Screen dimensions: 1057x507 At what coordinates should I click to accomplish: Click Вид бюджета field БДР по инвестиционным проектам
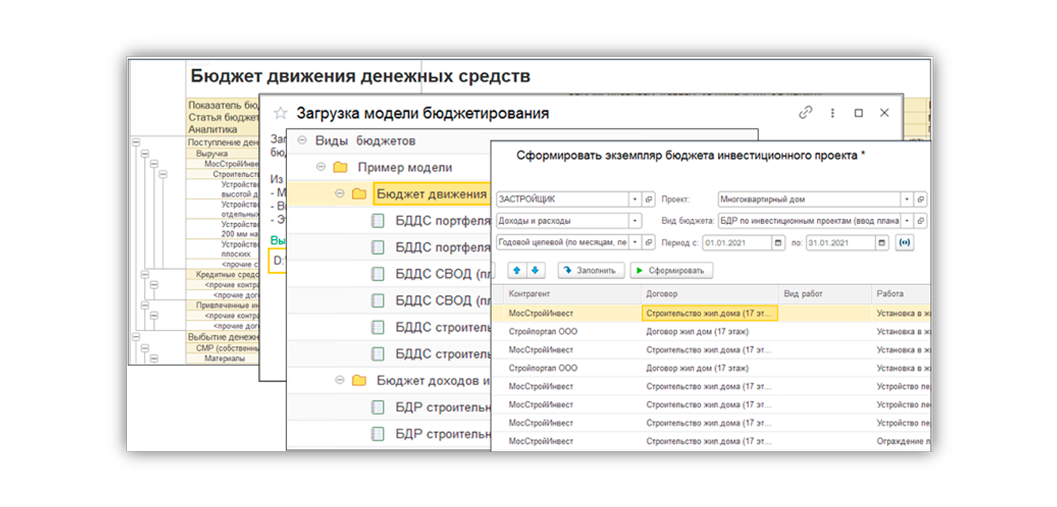click(x=810, y=221)
